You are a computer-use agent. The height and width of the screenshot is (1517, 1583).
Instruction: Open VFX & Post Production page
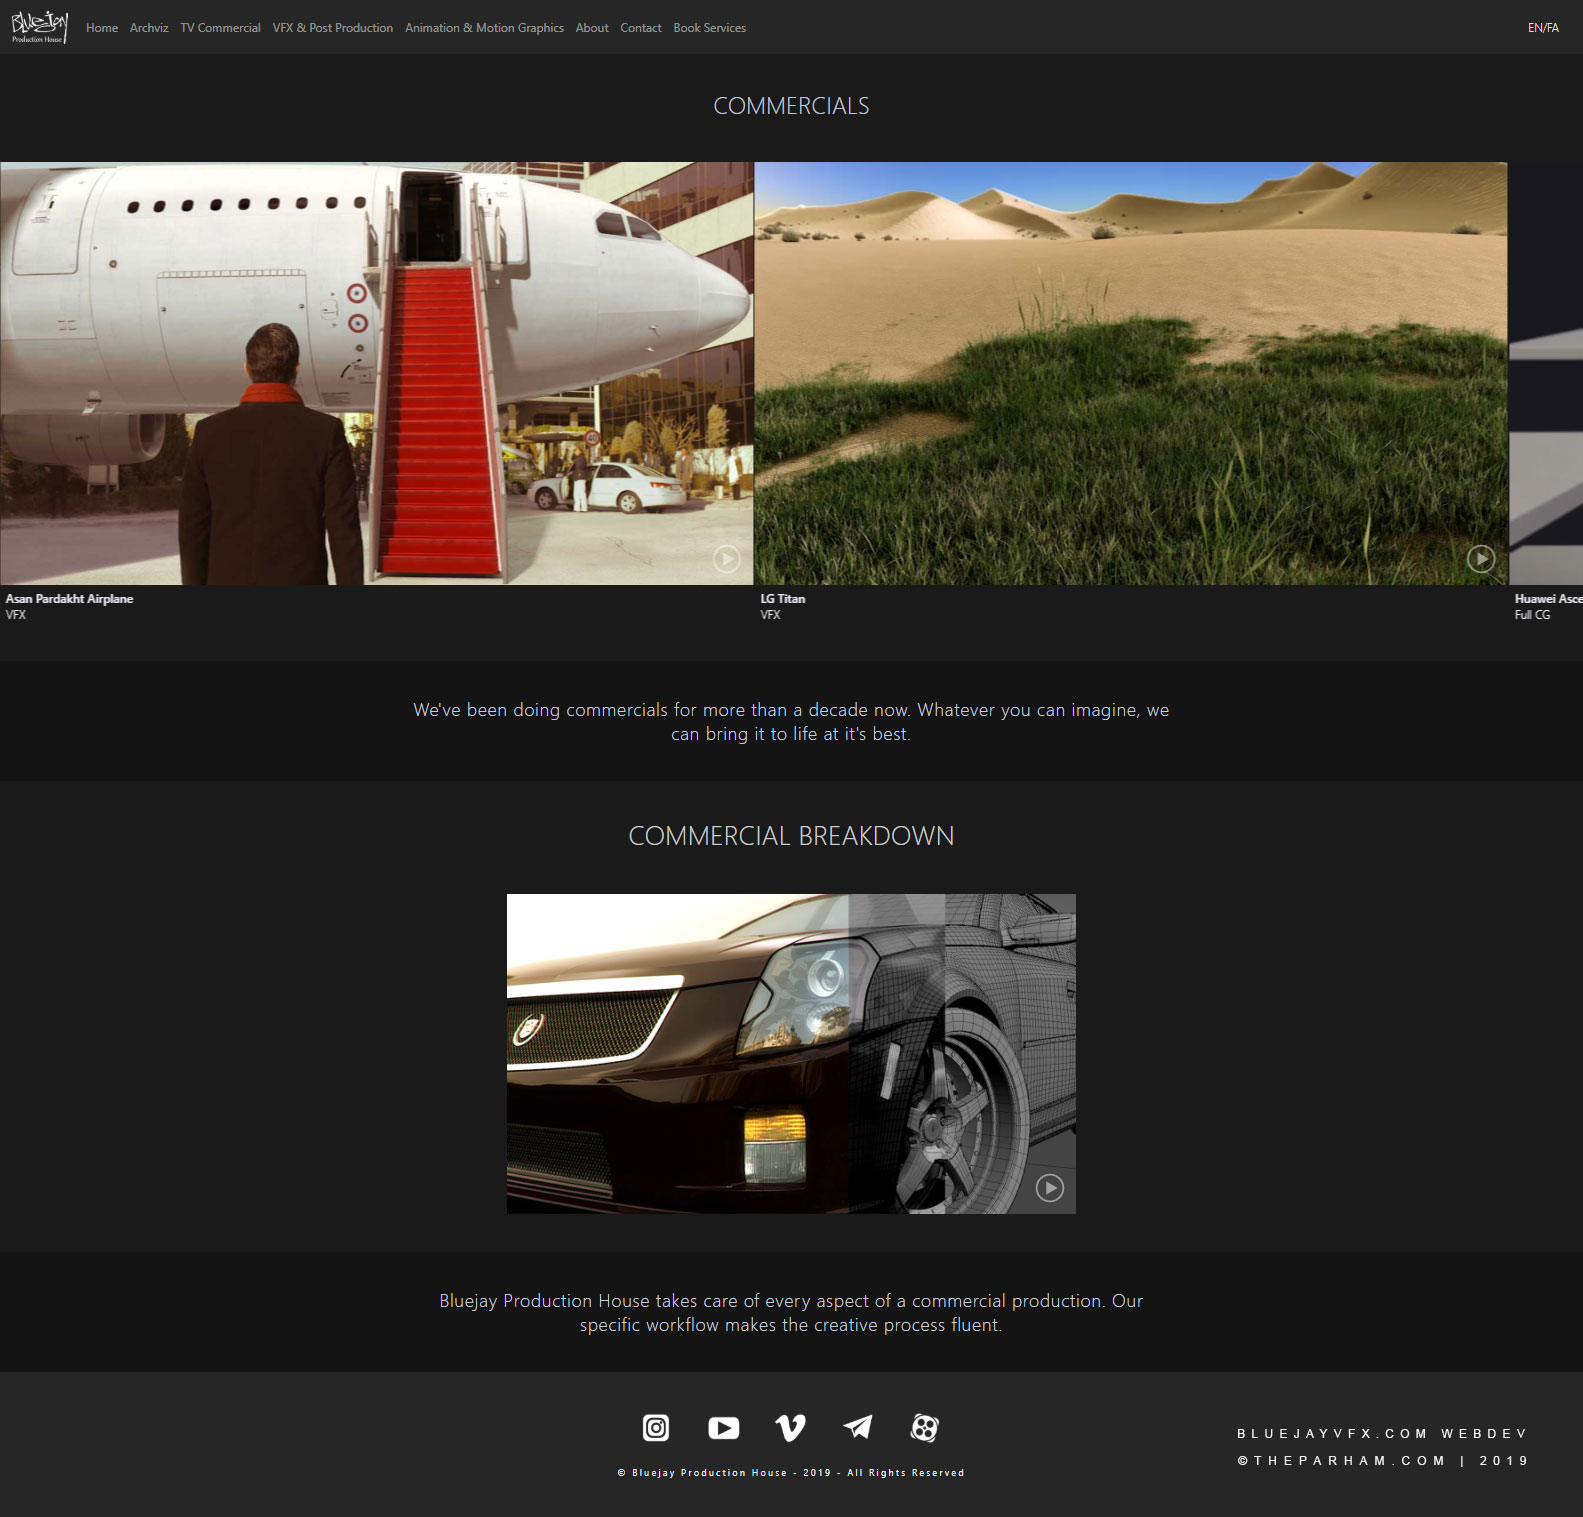click(x=332, y=28)
